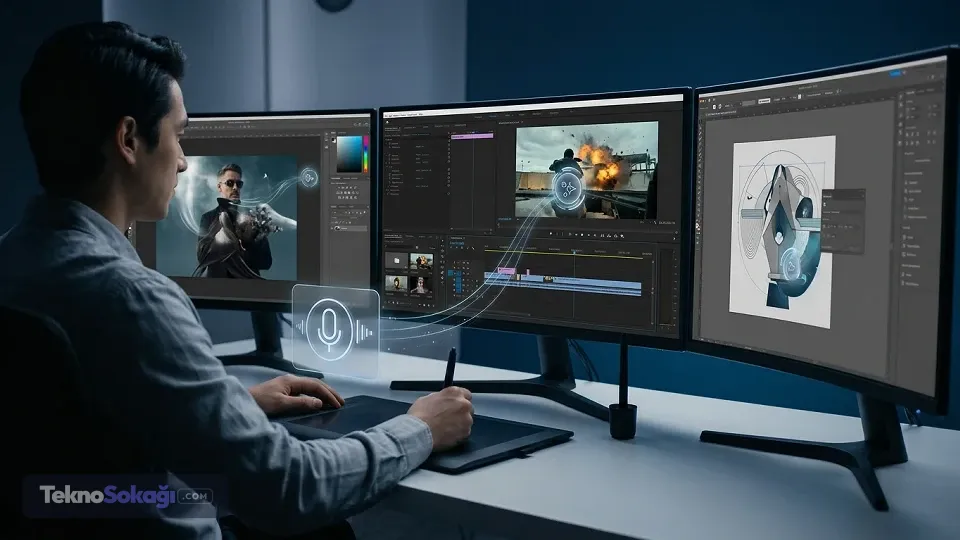Click the floating dark panel's title bar in Illustrator
The height and width of the screenshot is (540, 960).
coord(843,195)
